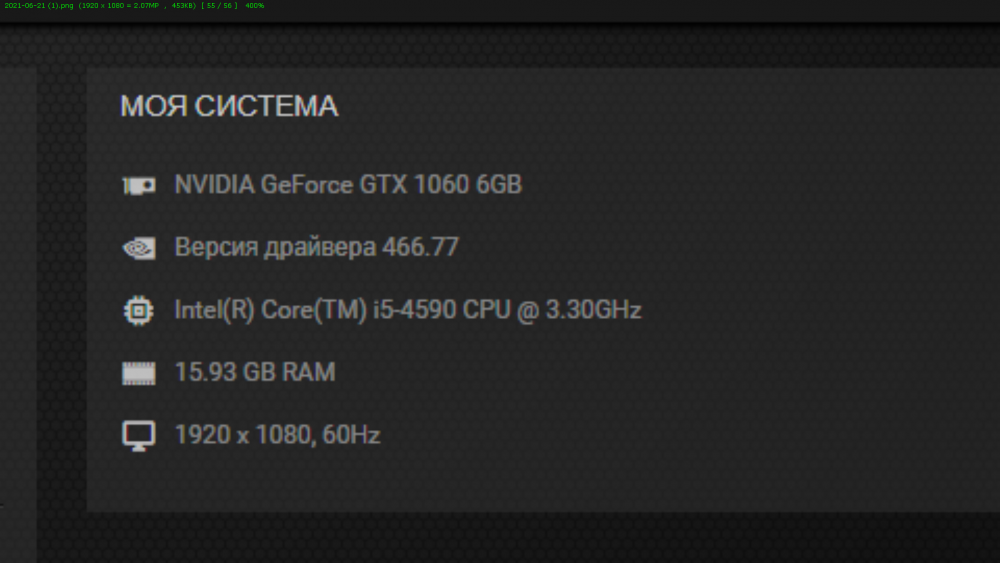Click the graphics card icon

(138, 185)
